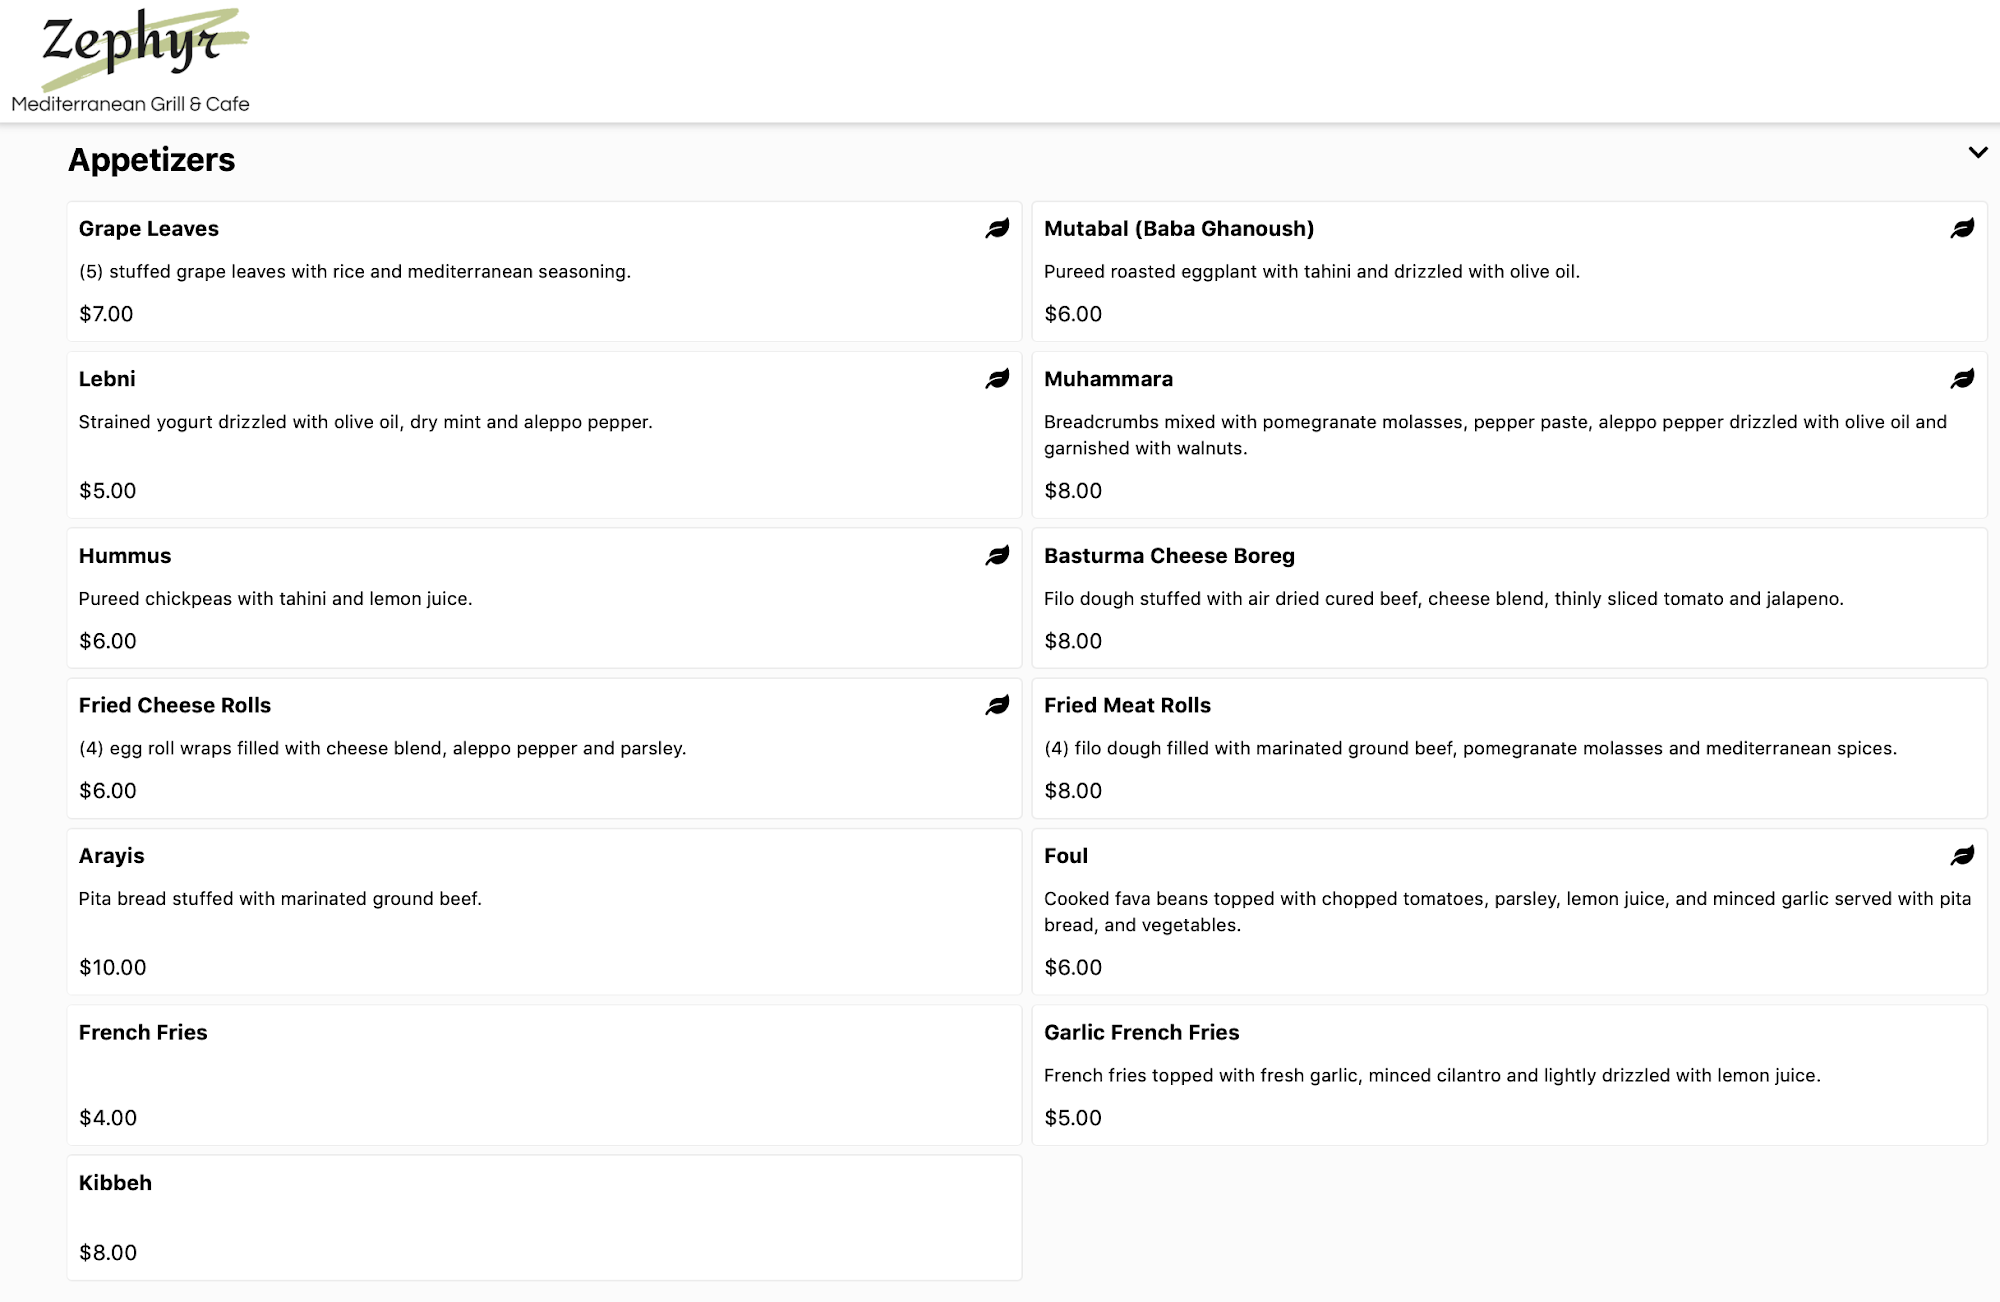This screenshot has height=1302, width=2000.
Task: Click the leaf icon beside Foul
Action: point(1962,856)
